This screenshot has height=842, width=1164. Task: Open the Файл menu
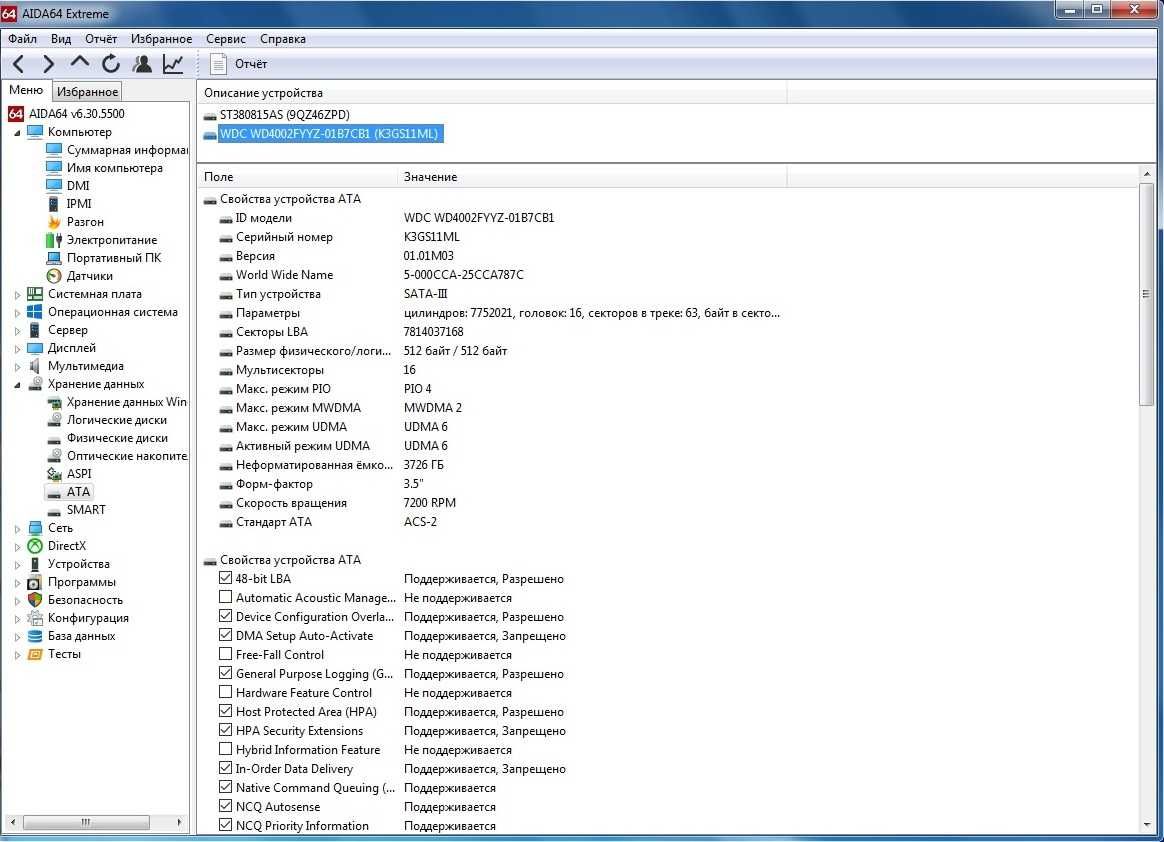[22, 39]
